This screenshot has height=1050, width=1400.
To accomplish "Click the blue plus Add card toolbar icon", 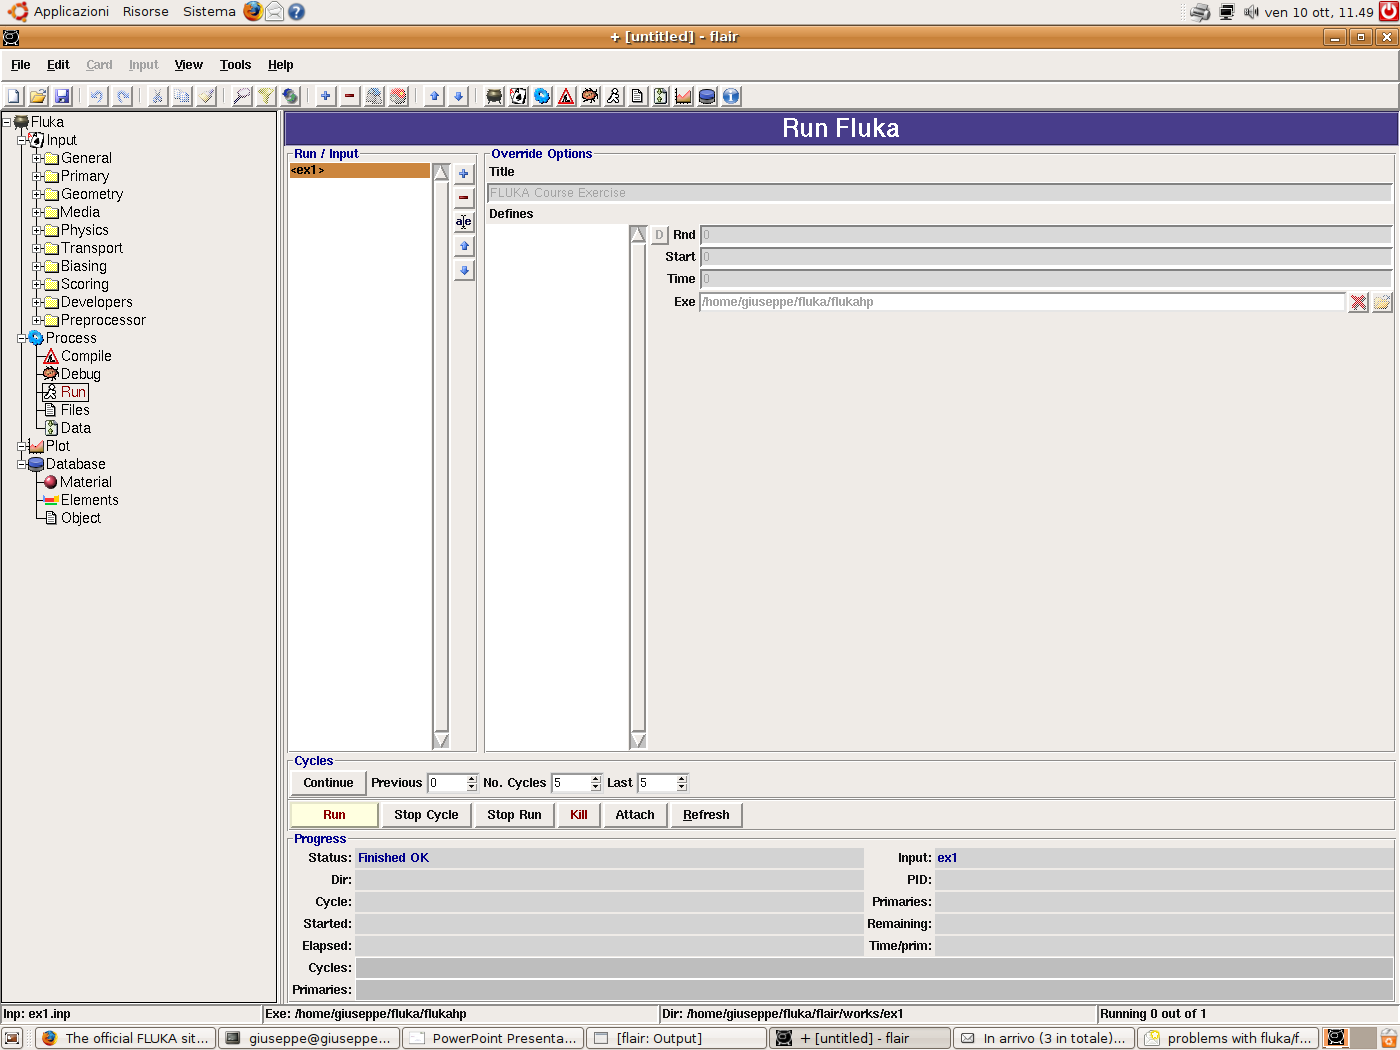I will coord(326,96).
